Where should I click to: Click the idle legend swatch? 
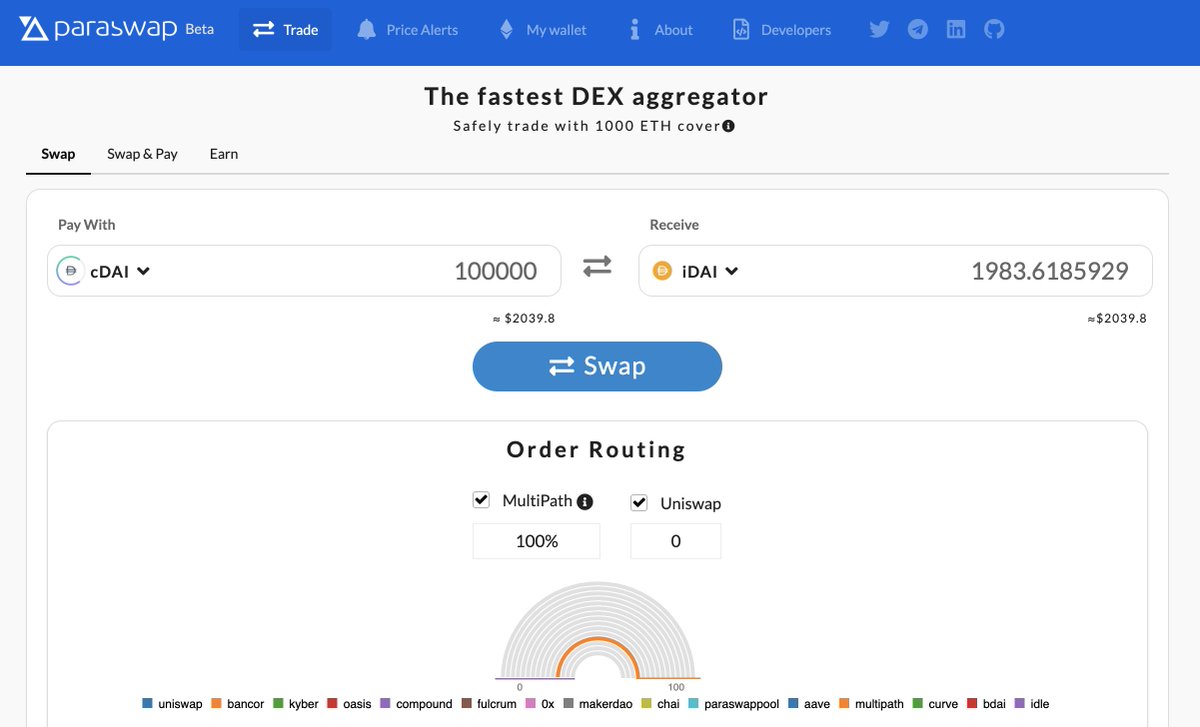[1020, 704]
